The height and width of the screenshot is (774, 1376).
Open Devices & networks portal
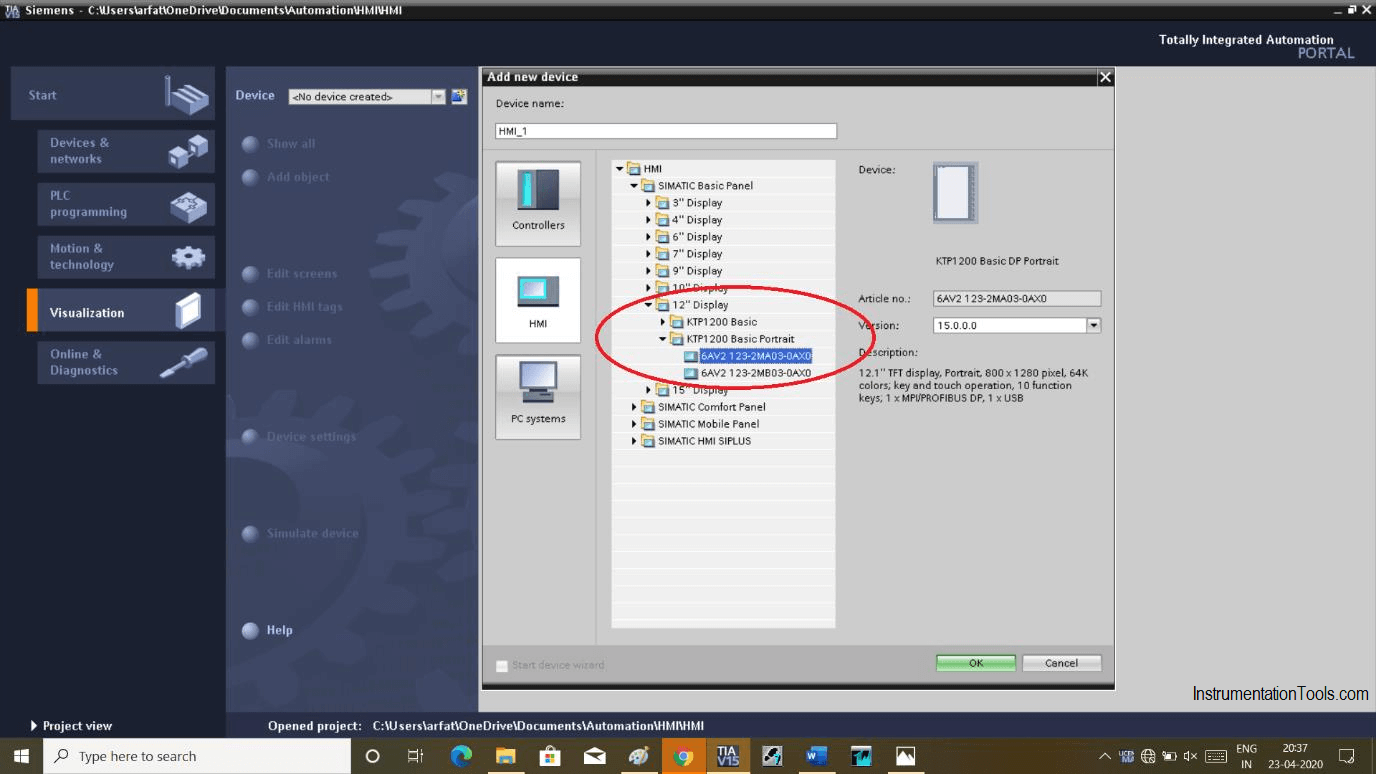[126, 151]
